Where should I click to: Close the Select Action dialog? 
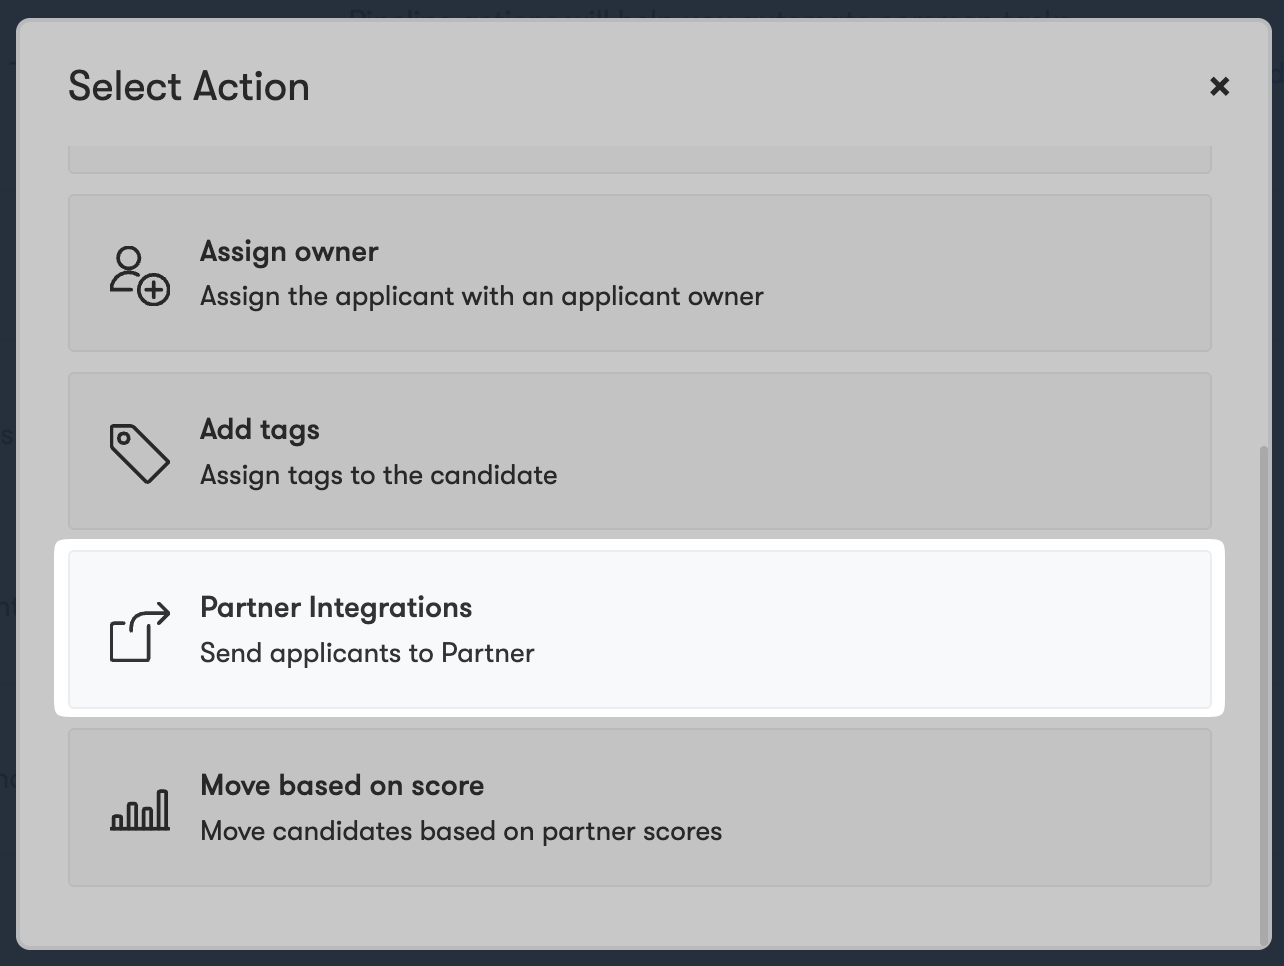[1219, 86]
